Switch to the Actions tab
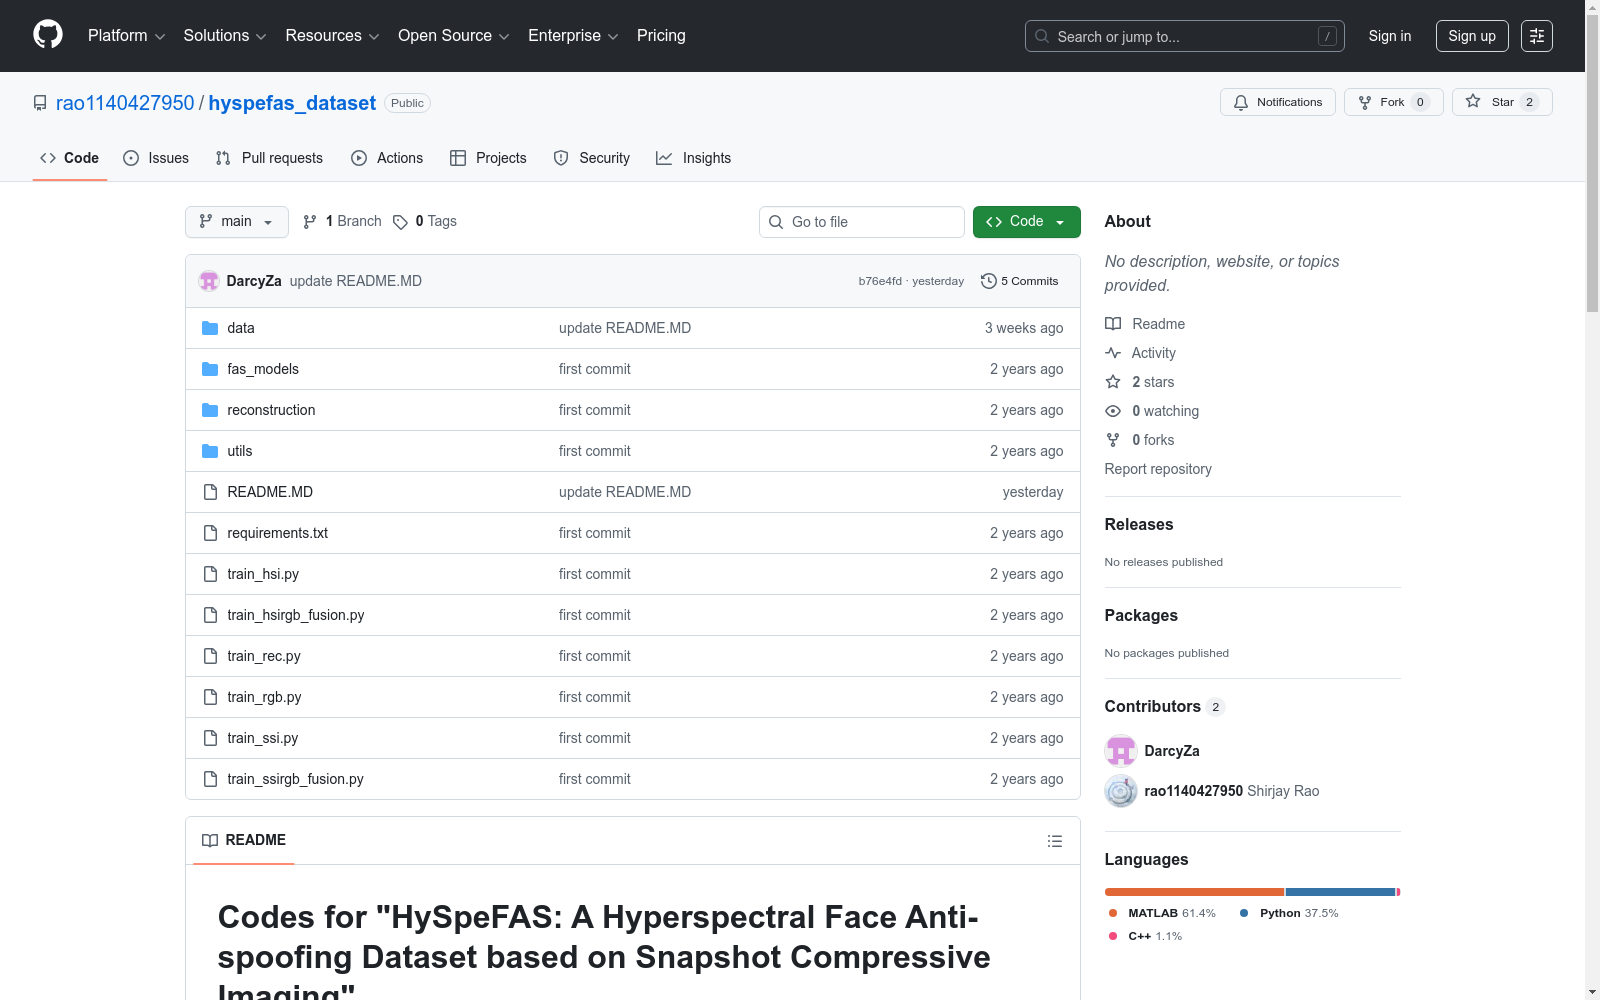 (x=387, y=158)
